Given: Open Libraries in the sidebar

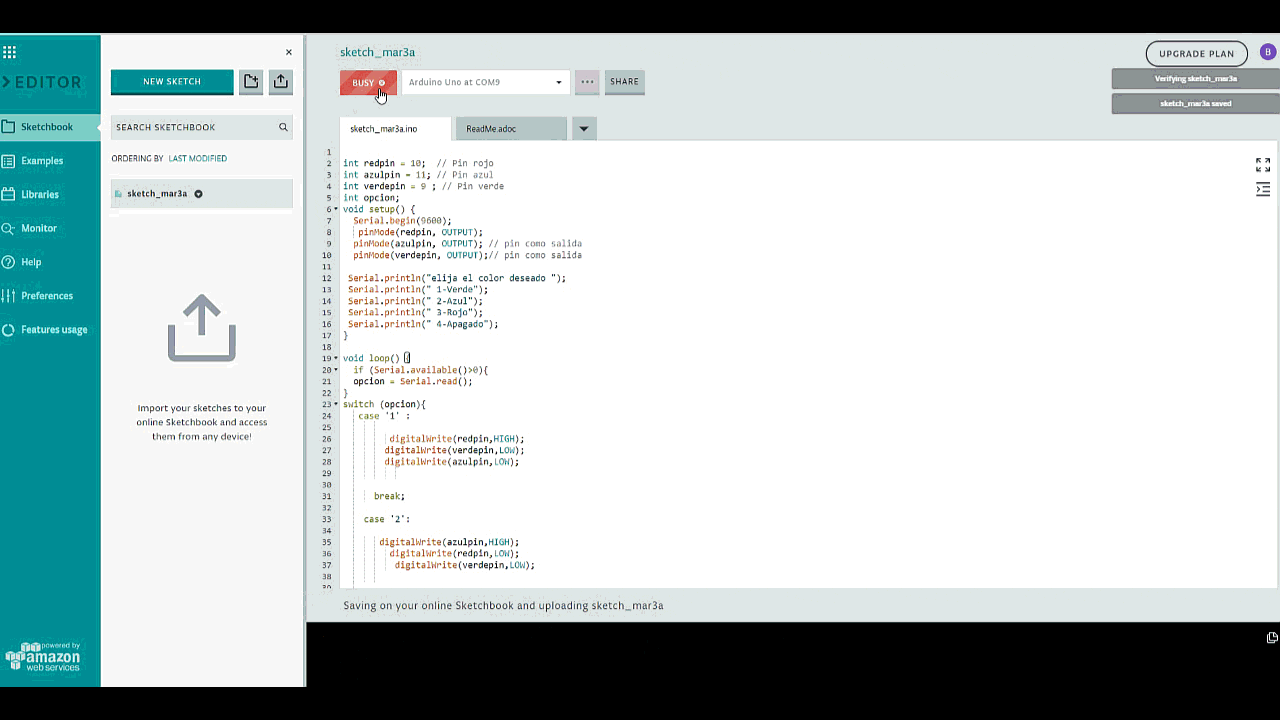Looking at the screenshot, I should tap(40, 194).
